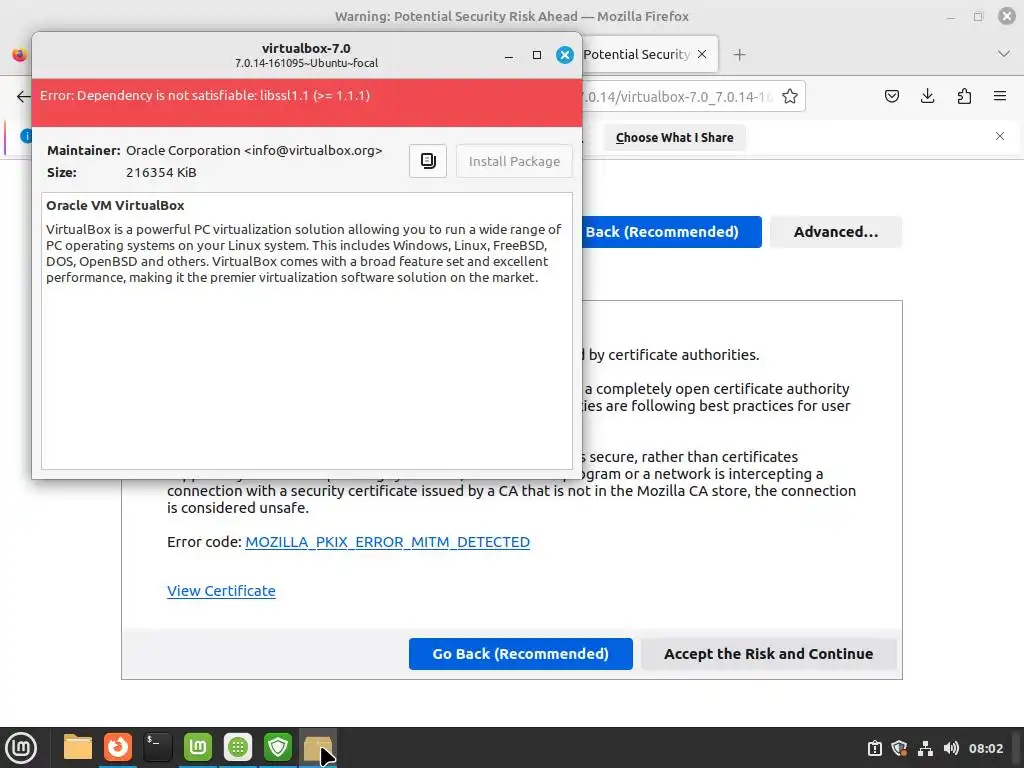The height and width of the screenshot is (768, 1024).
Task: Minimize the virtualbox-7.0 installer window
Action: [x=509, y=56]
